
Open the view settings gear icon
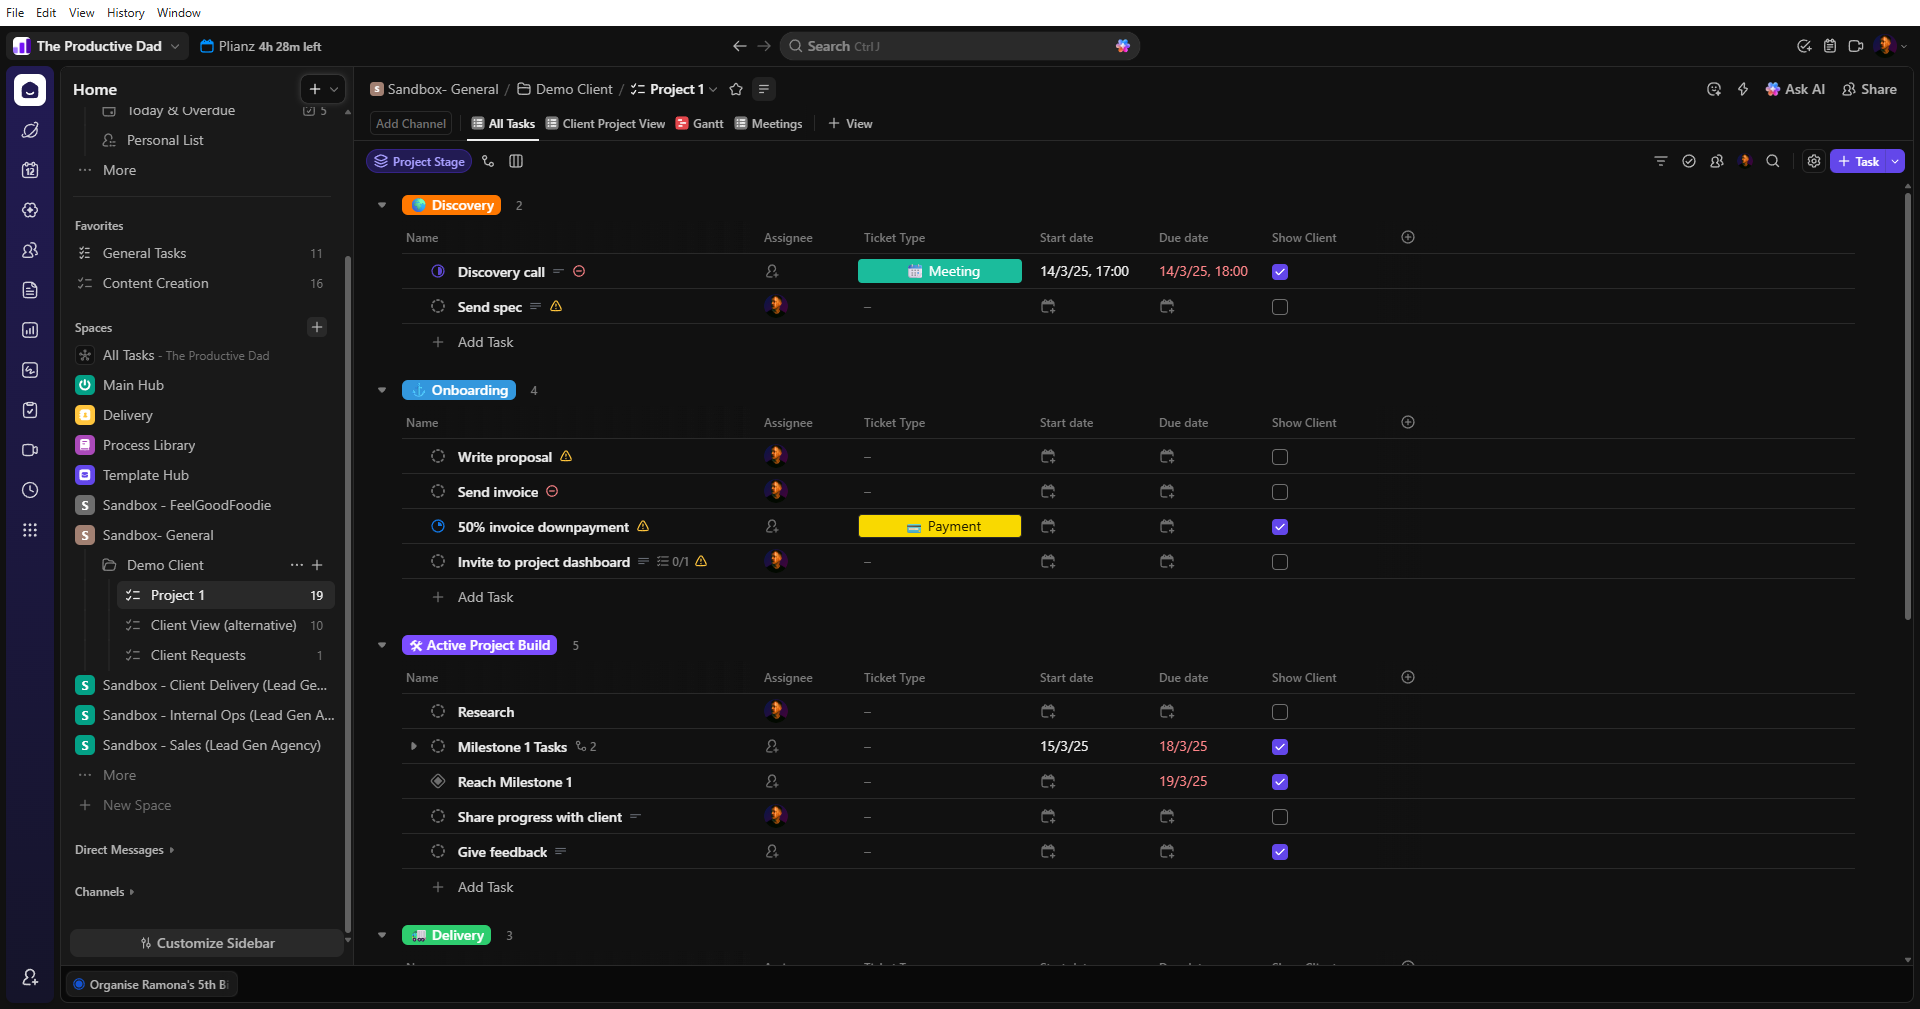(1814, 161)
